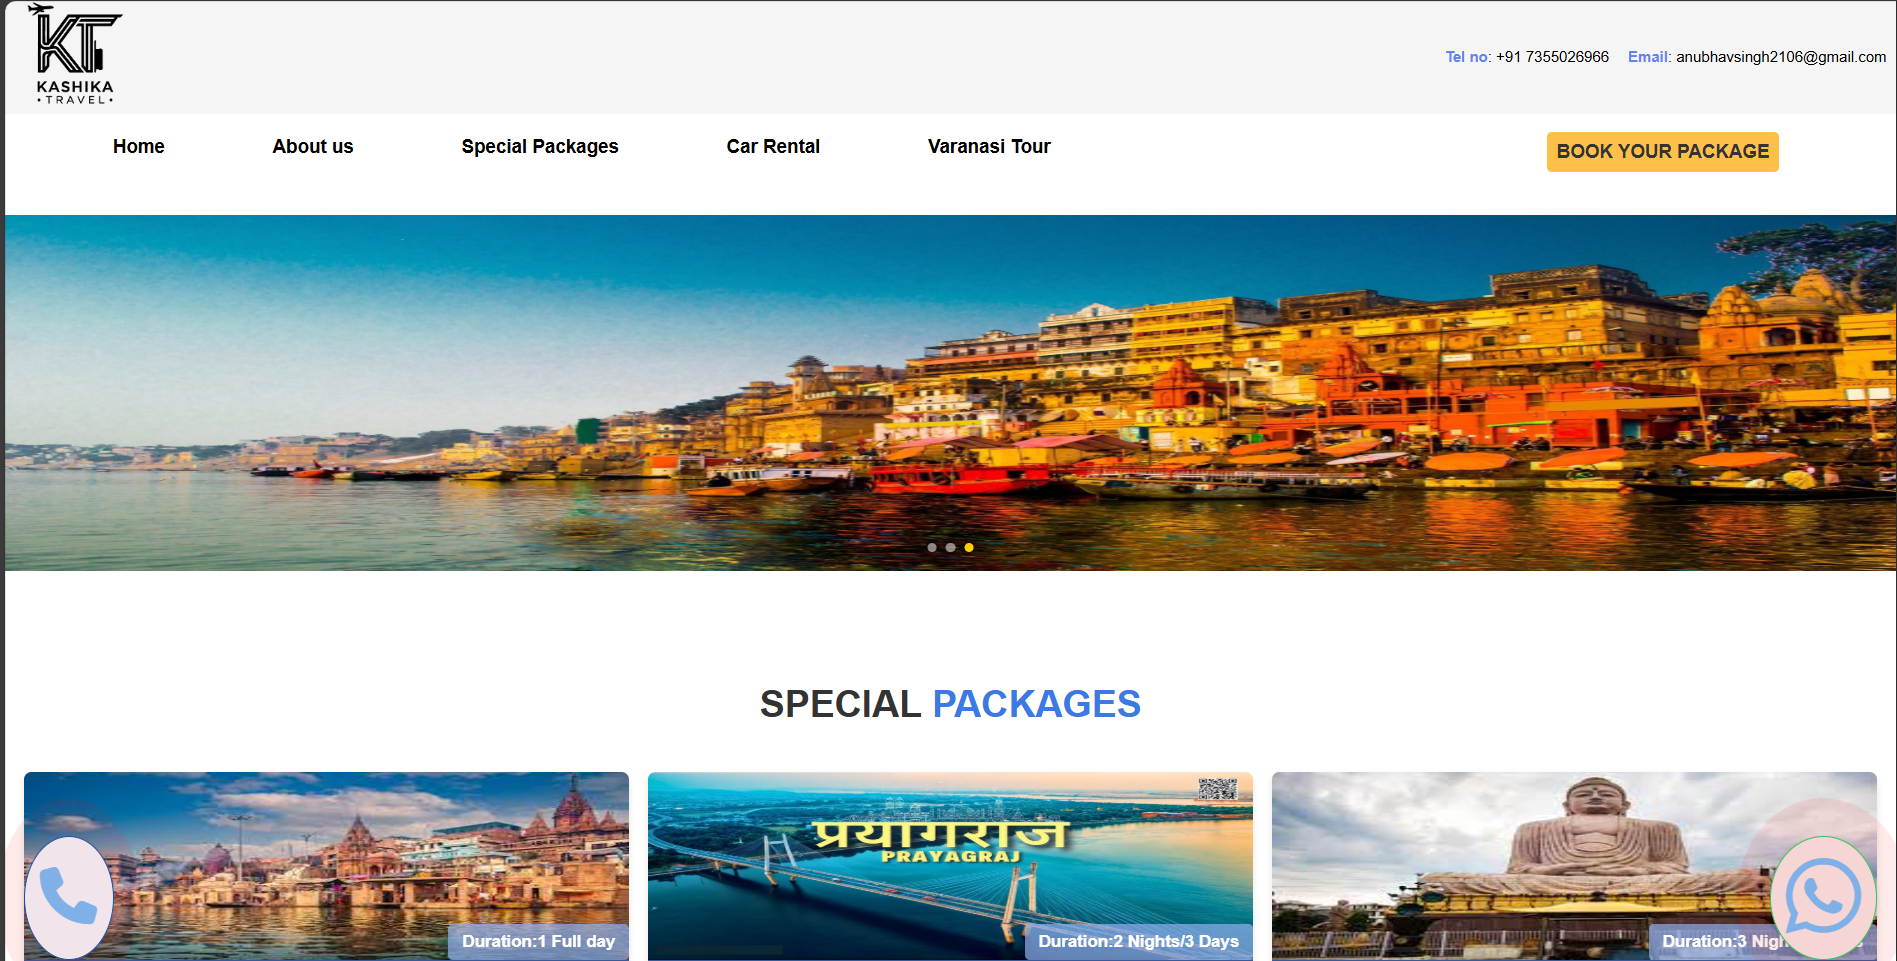
Task: Open the Varanasi ghats package thumbnail
Action: (326, 866)
